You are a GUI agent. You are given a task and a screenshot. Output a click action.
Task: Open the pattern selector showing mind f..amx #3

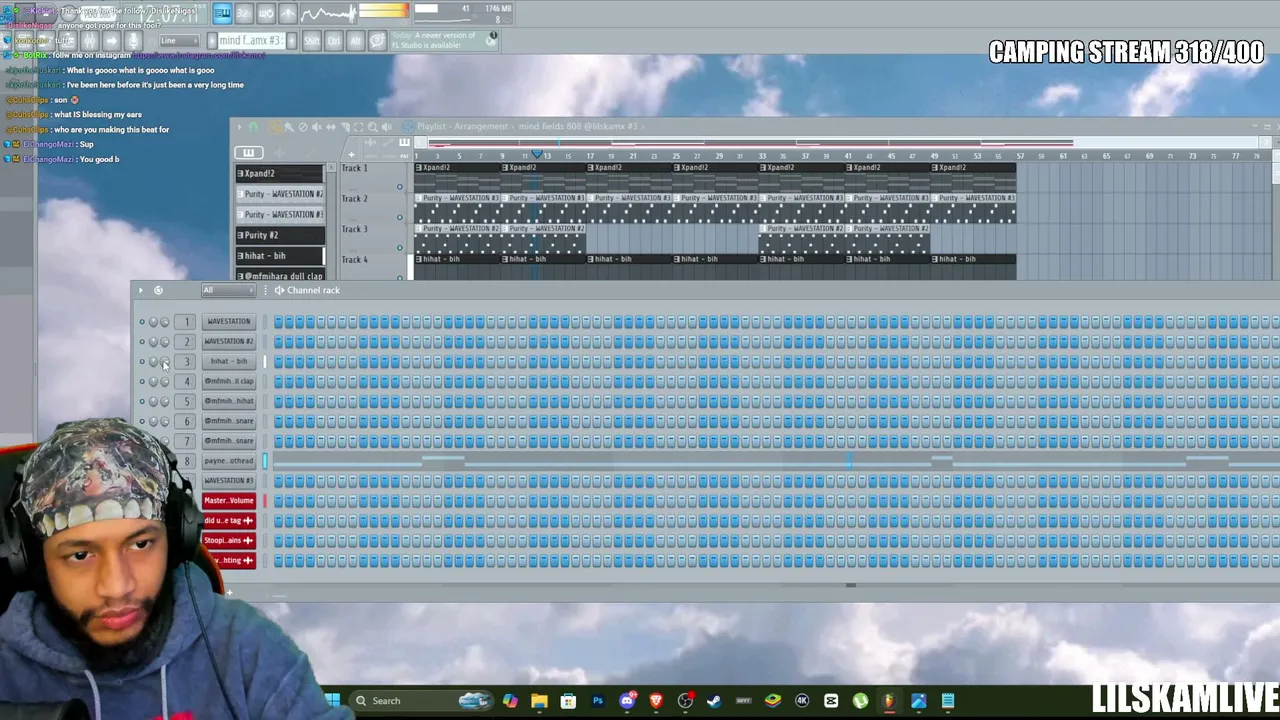[251, 41]
